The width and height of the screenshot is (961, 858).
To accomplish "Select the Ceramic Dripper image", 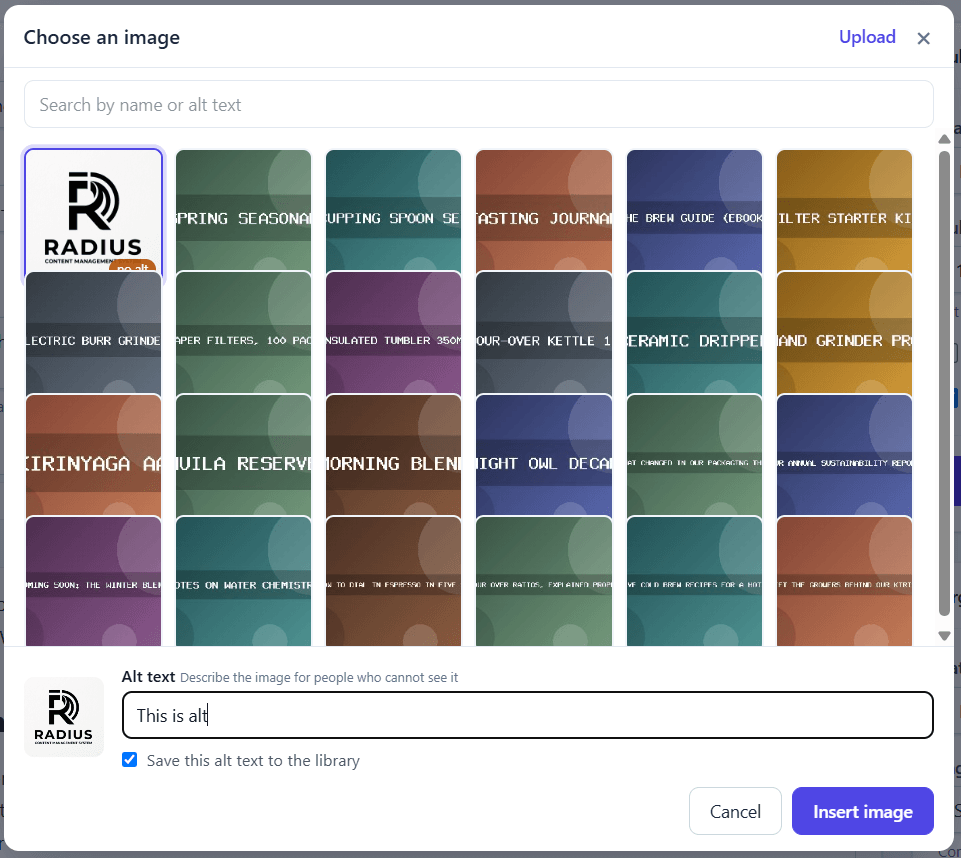I will tap(694, 333).
